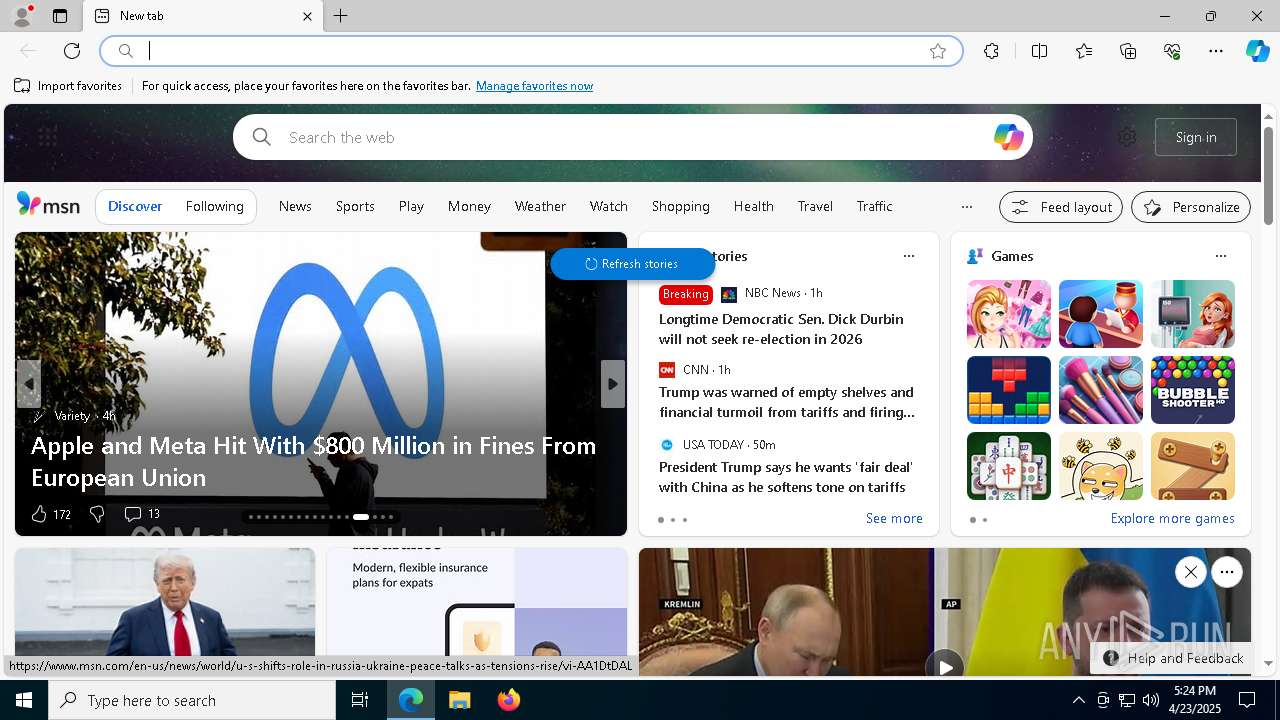Open the tab actions menu icon
This screenshot has height=720, width=1280.
point(60,16)
